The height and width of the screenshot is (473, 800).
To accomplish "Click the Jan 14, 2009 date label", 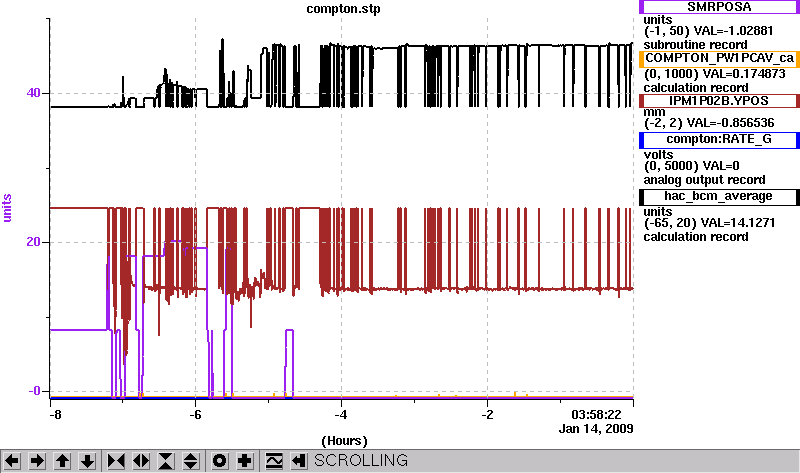I will pos(596,428).
